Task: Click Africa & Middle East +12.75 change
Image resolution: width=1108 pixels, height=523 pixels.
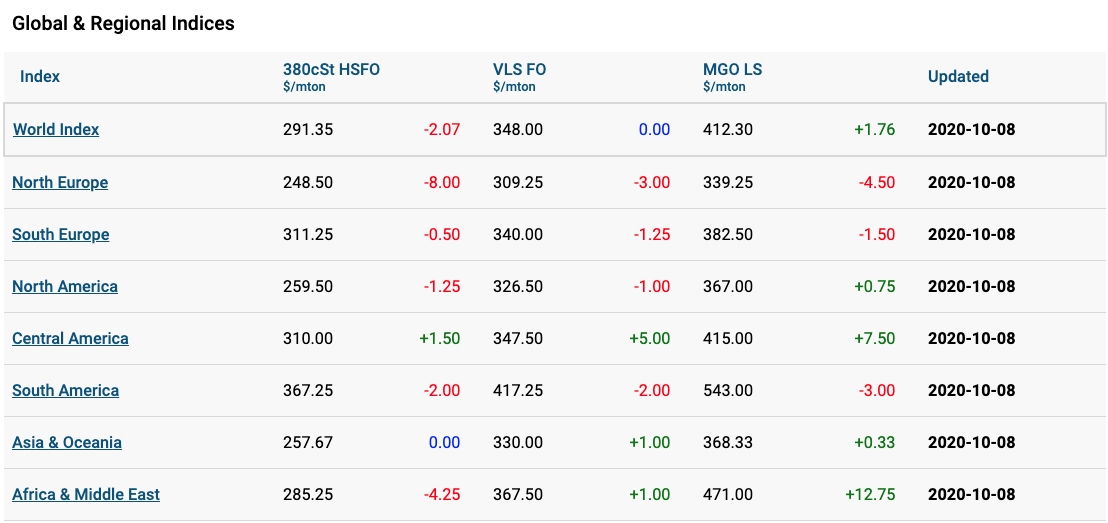Action: tap(870, 494)
